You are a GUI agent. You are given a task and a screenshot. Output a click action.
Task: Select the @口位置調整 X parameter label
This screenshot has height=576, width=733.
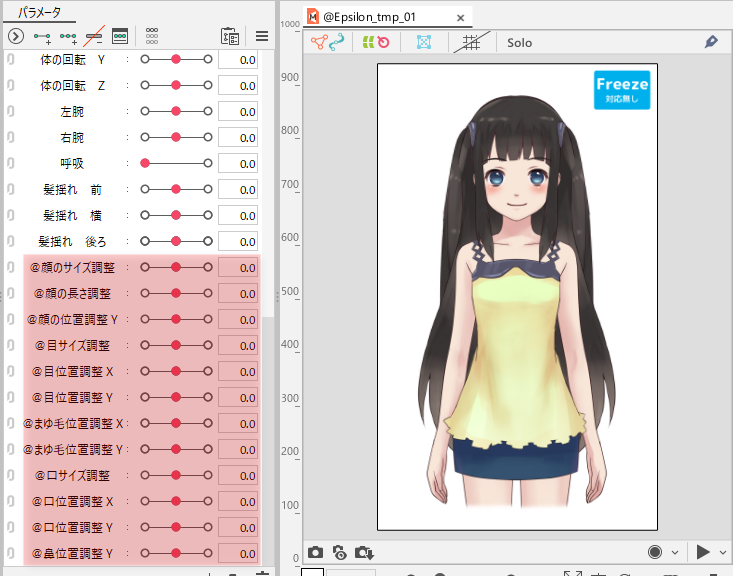pyautogui.click(x=72, y=501)
